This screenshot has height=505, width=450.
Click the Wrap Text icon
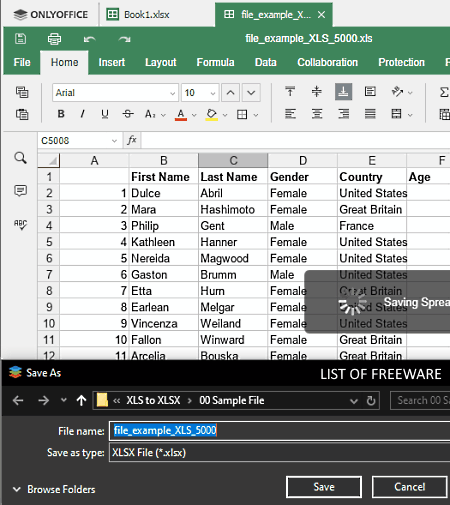point(370,91)
